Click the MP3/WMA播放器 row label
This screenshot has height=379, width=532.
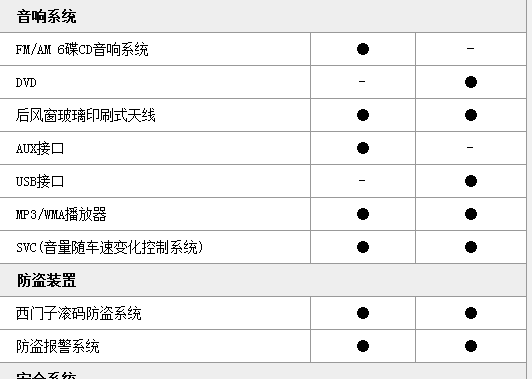coord(61,214)
